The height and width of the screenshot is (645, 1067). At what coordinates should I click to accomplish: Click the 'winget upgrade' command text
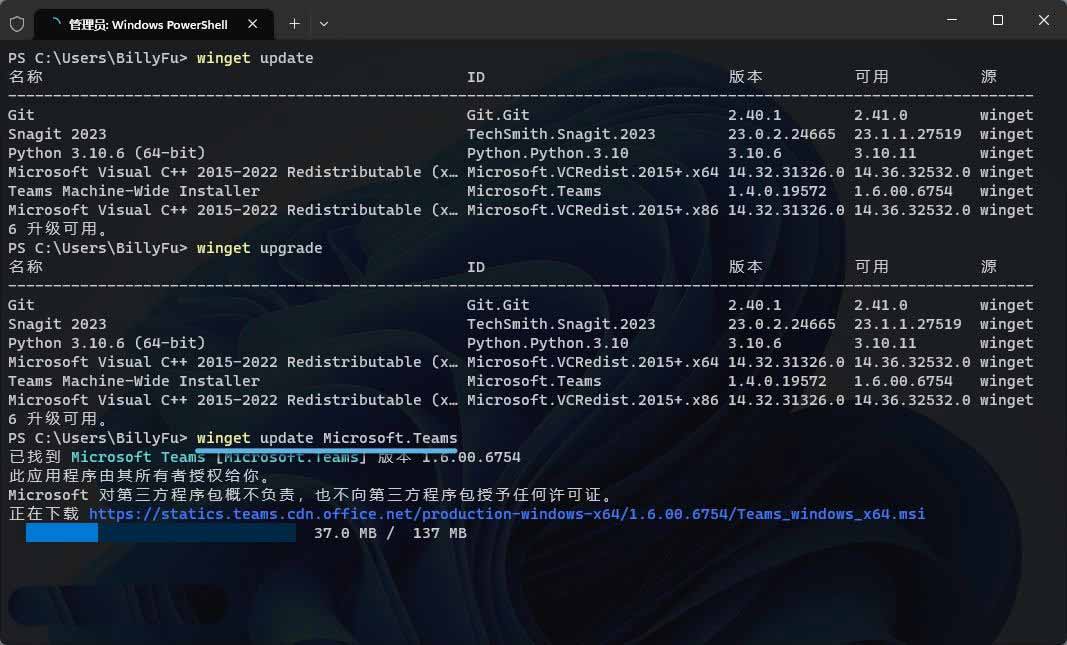pos(259,248)
